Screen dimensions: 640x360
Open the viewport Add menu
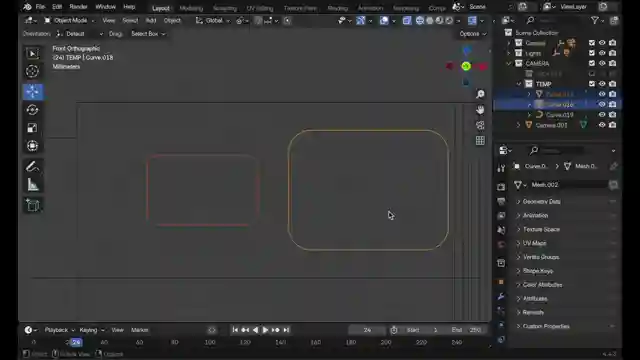point(151,20)
